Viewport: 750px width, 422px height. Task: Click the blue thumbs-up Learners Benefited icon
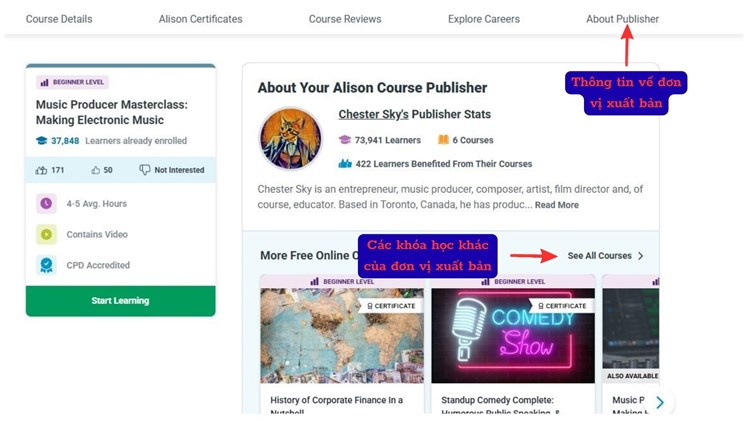pyautogui.click(x=345, y=164)
